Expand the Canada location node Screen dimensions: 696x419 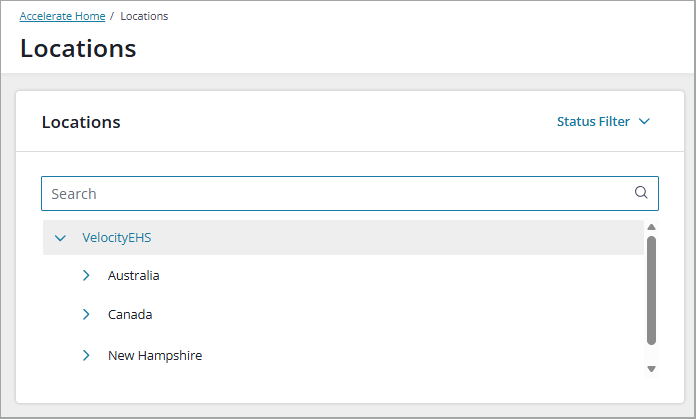pos(86,314)
